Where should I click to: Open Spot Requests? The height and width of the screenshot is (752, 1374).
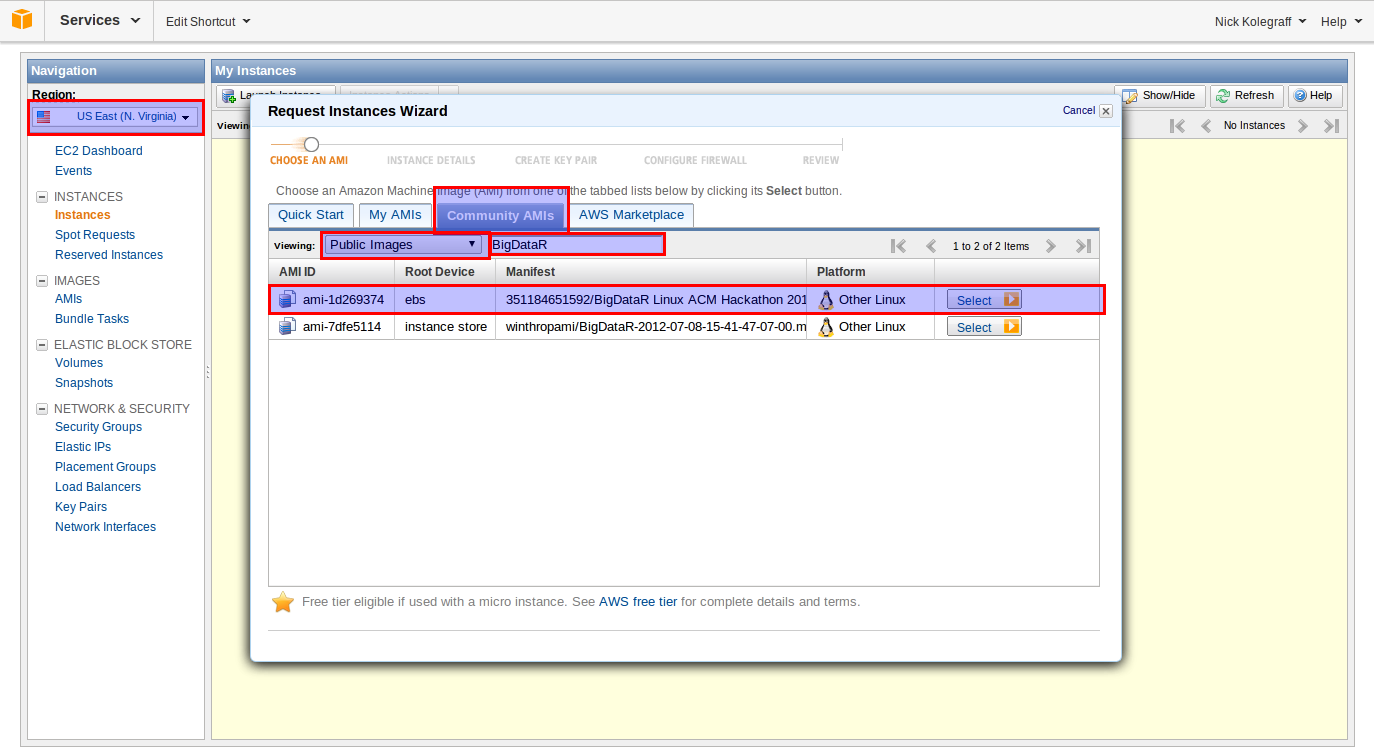tap(95, 235)
